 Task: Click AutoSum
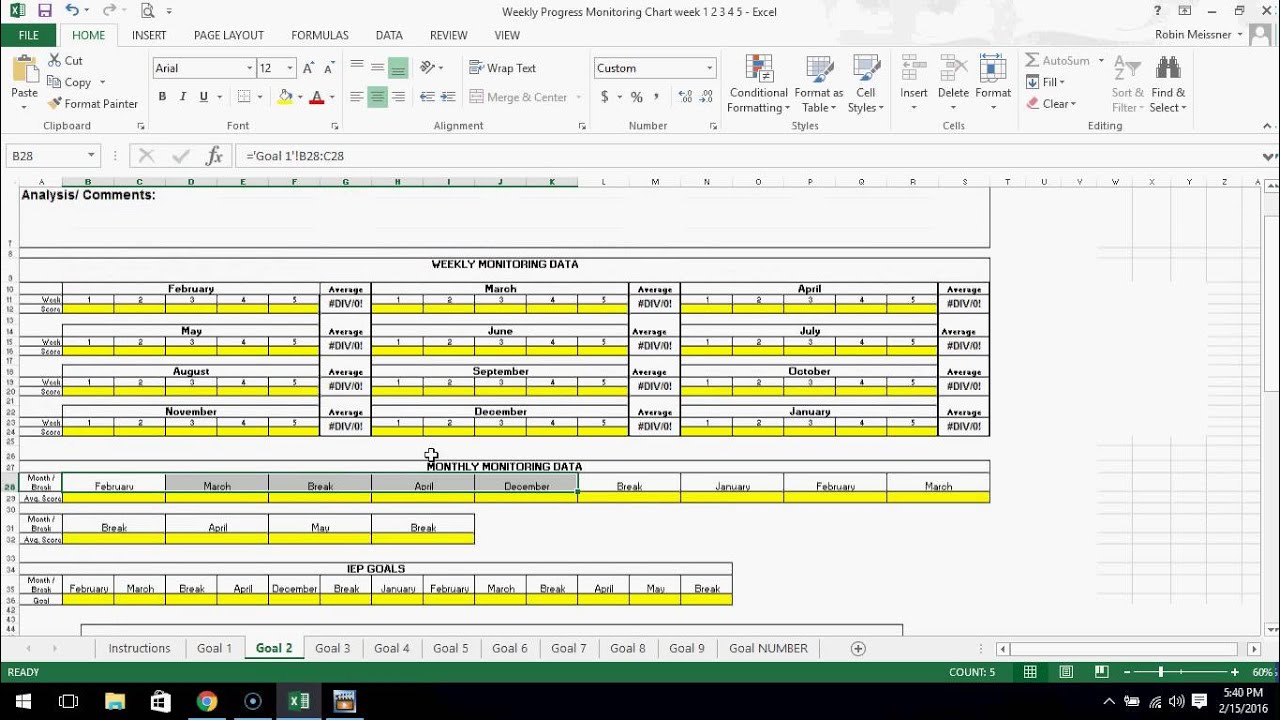click(x=1058, y=61)
